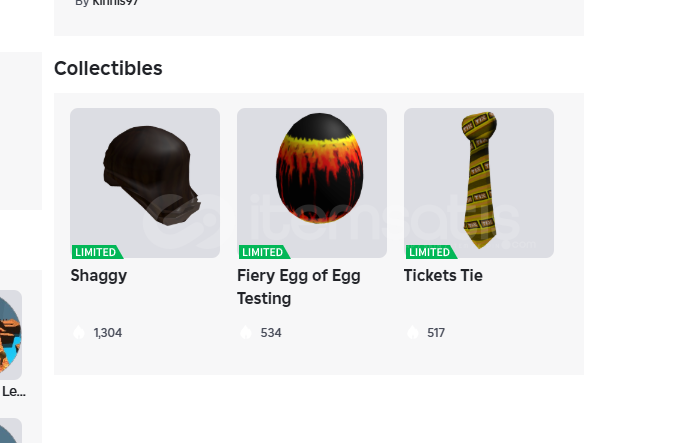The image size is (678, 443).
Task: Click the 534 price value
Action: (x=271, y=333)
